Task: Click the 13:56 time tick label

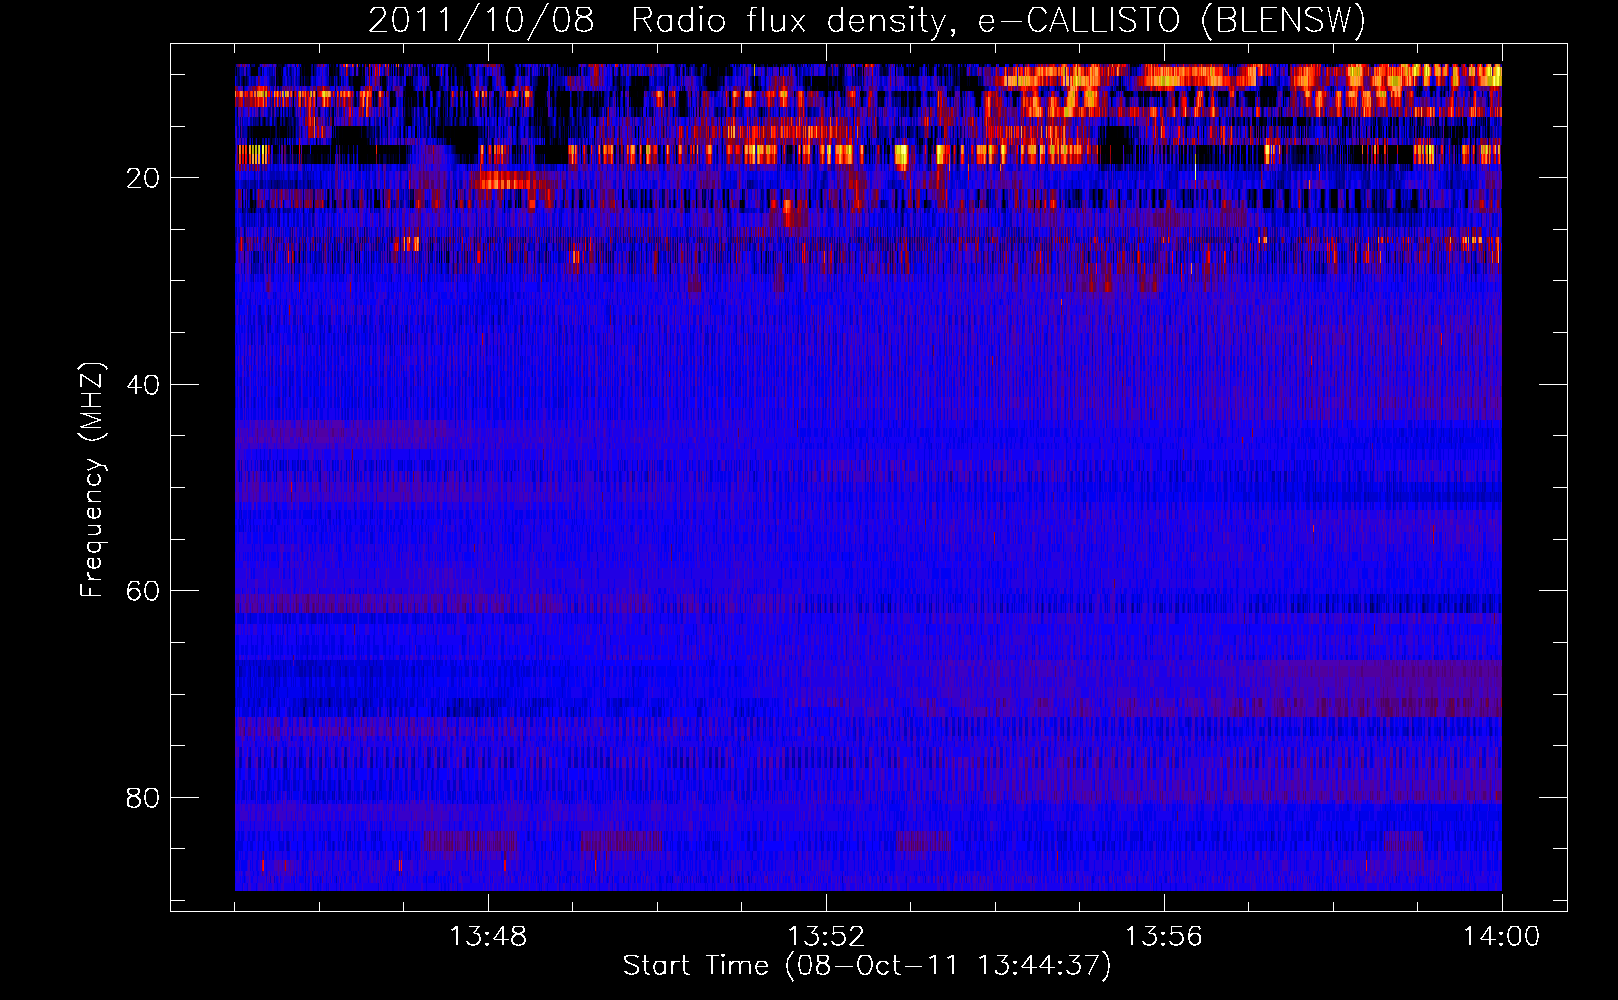Action: 1164,937
